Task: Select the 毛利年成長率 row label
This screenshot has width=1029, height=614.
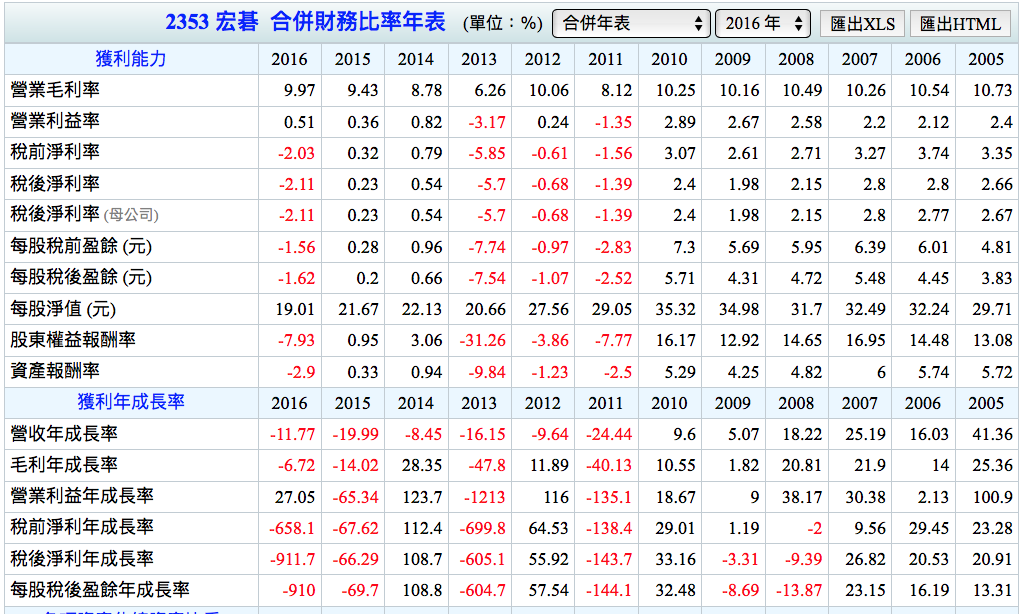Action: click(x=64, y=465)
